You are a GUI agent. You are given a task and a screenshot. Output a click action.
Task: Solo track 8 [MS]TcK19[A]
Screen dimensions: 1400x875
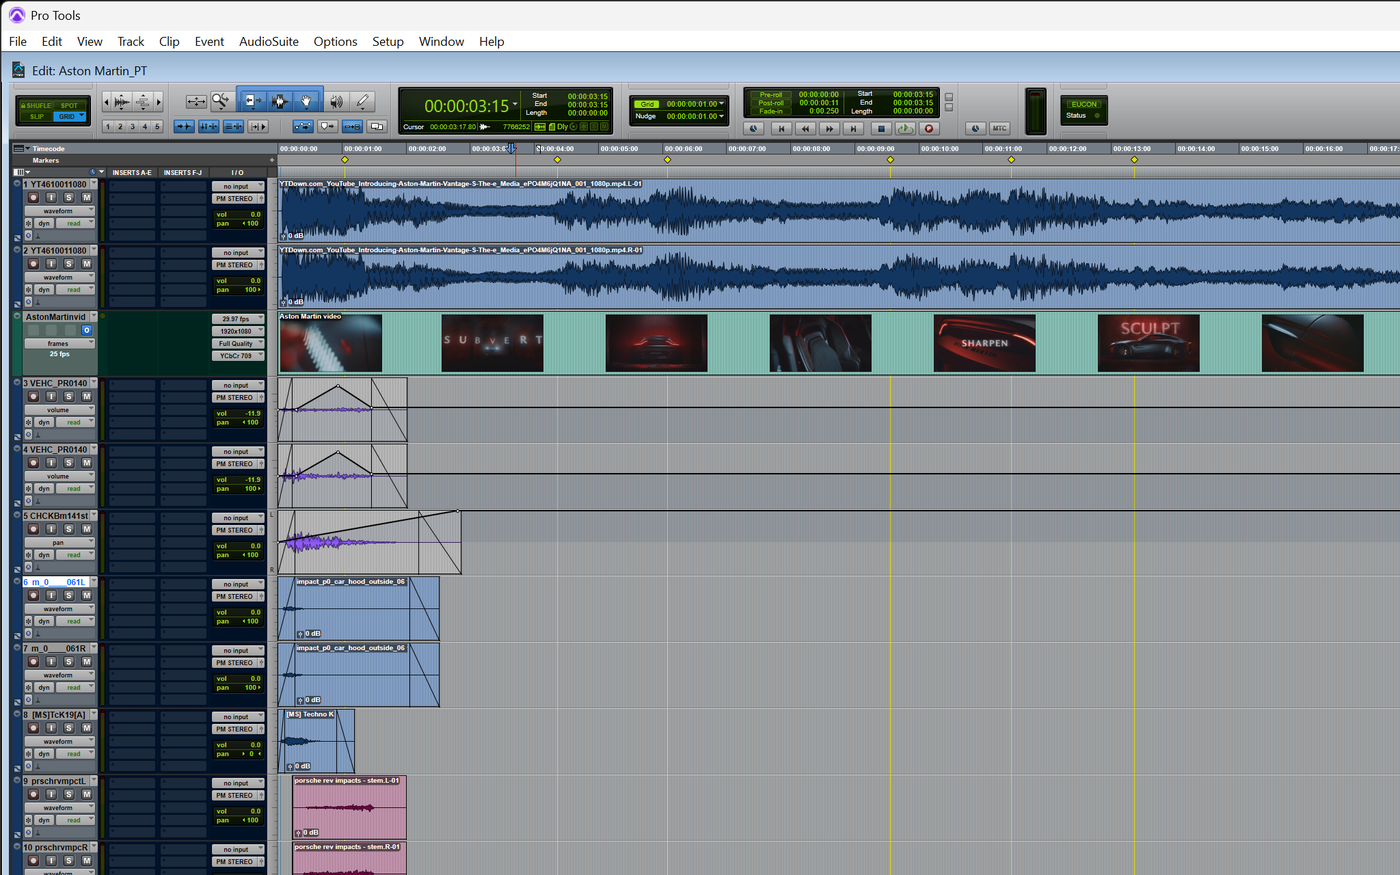(x=68, y=728)
